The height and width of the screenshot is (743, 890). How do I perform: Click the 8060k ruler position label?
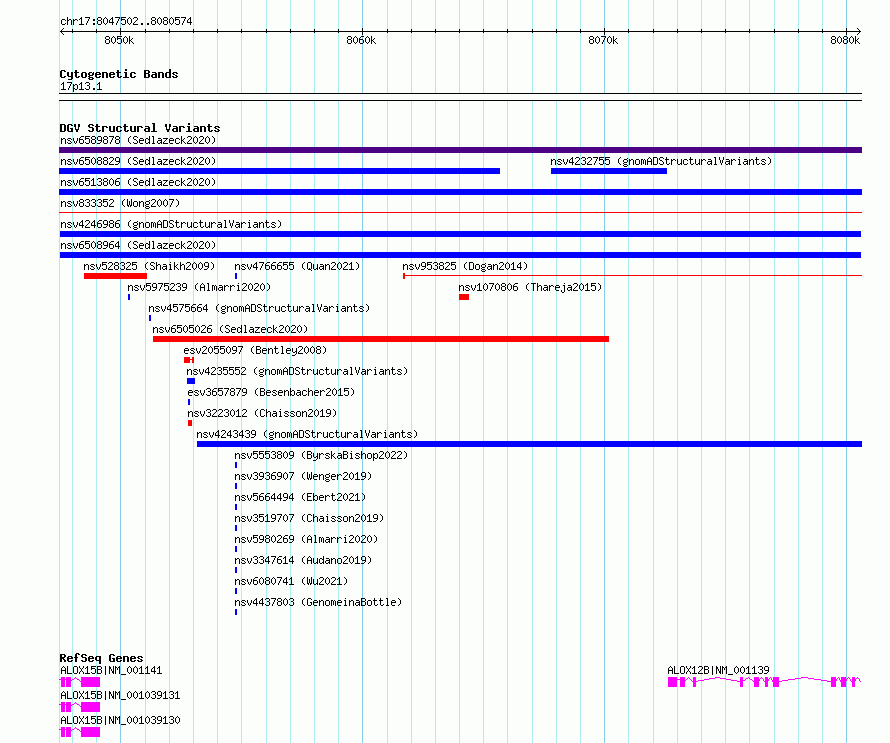click(x=361, y=40)
